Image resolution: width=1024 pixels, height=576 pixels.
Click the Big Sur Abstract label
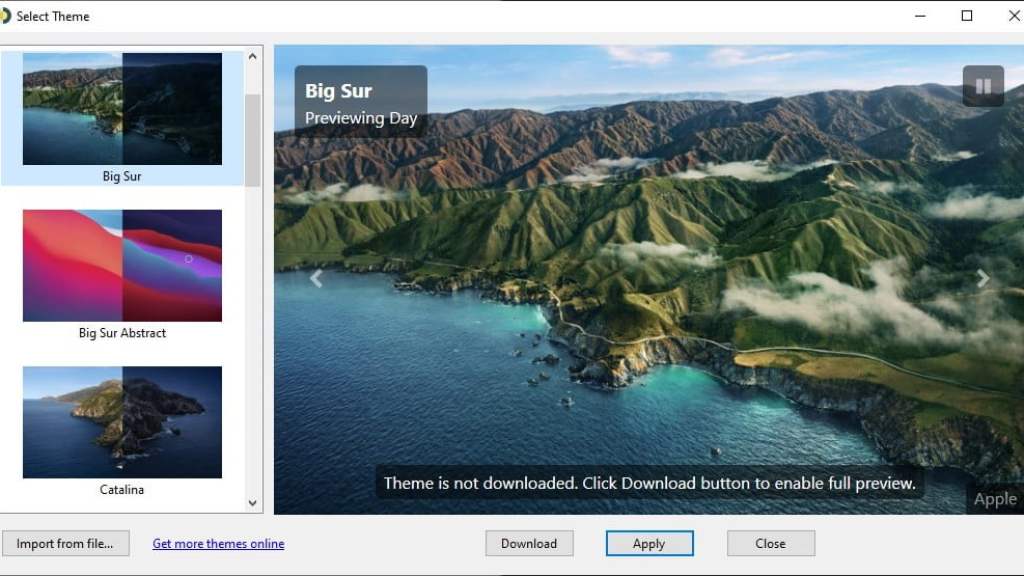(x=122, y=333)
